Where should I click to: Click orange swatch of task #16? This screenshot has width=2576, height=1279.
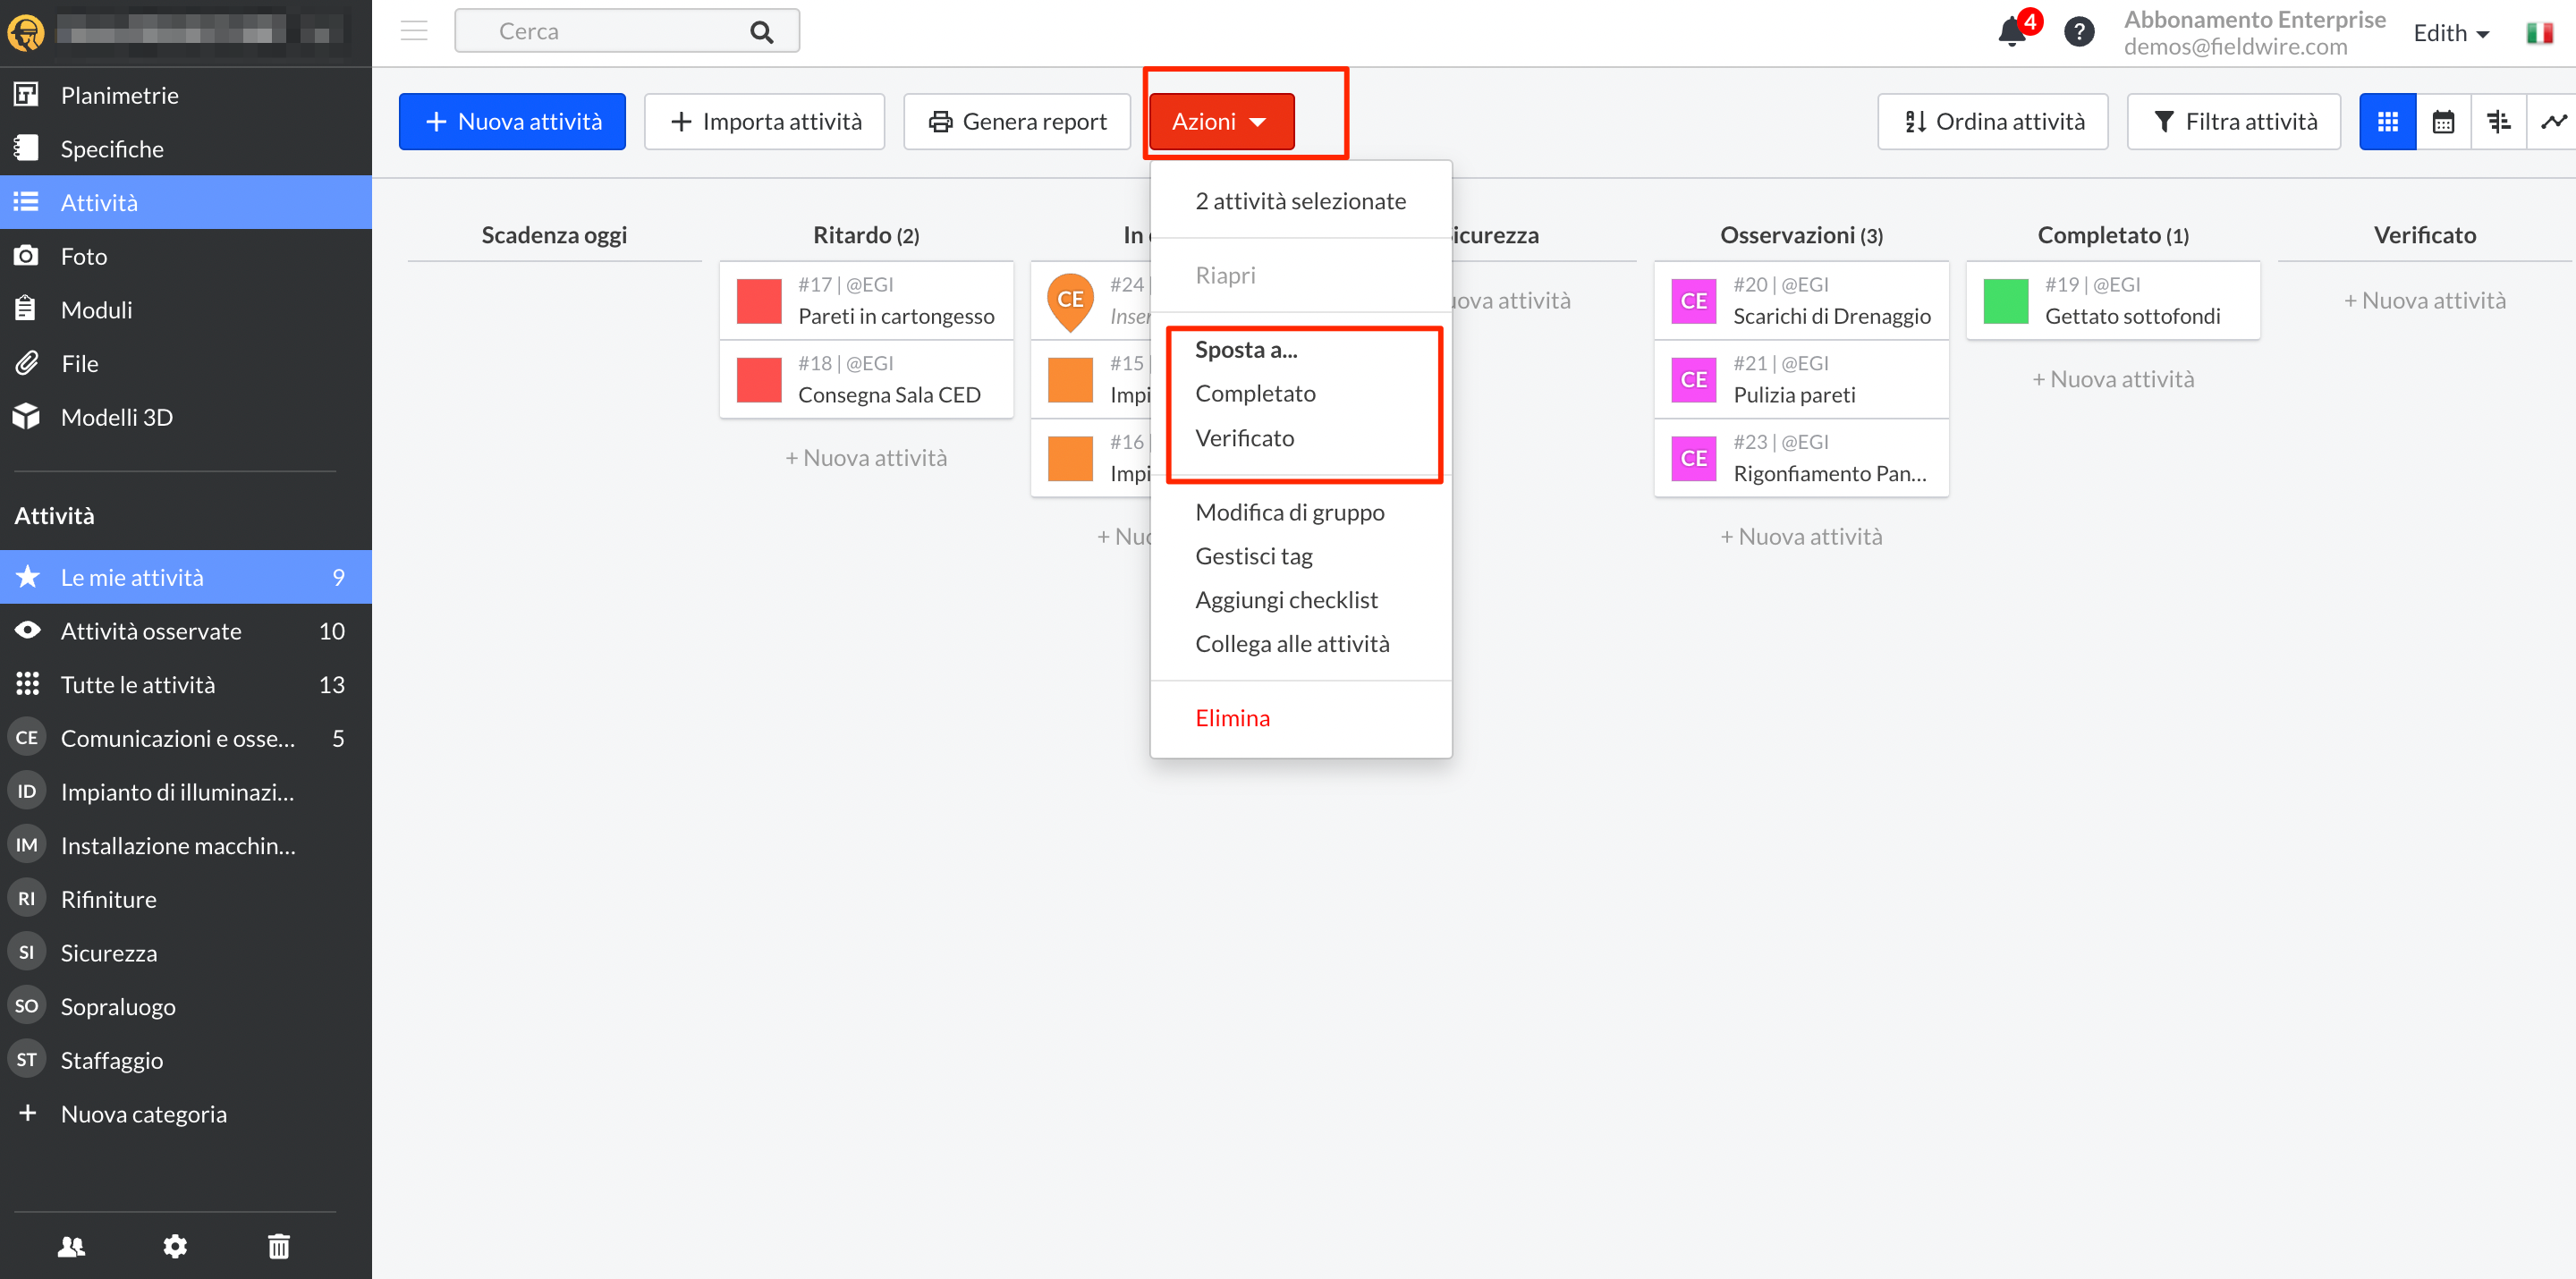coord(1070,458)
